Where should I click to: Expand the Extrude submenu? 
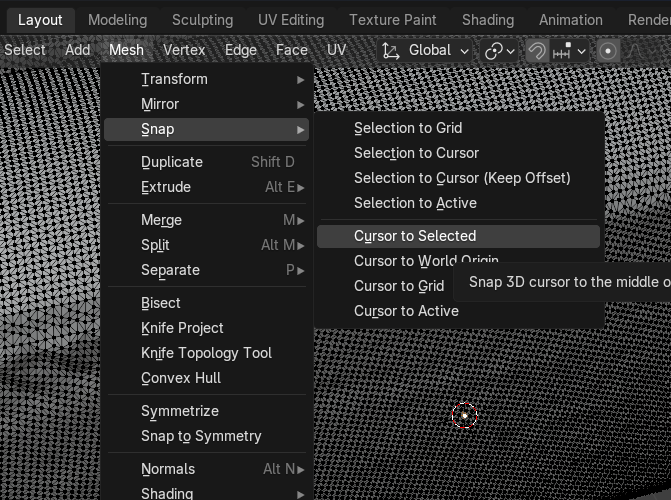tap(206, 187)
